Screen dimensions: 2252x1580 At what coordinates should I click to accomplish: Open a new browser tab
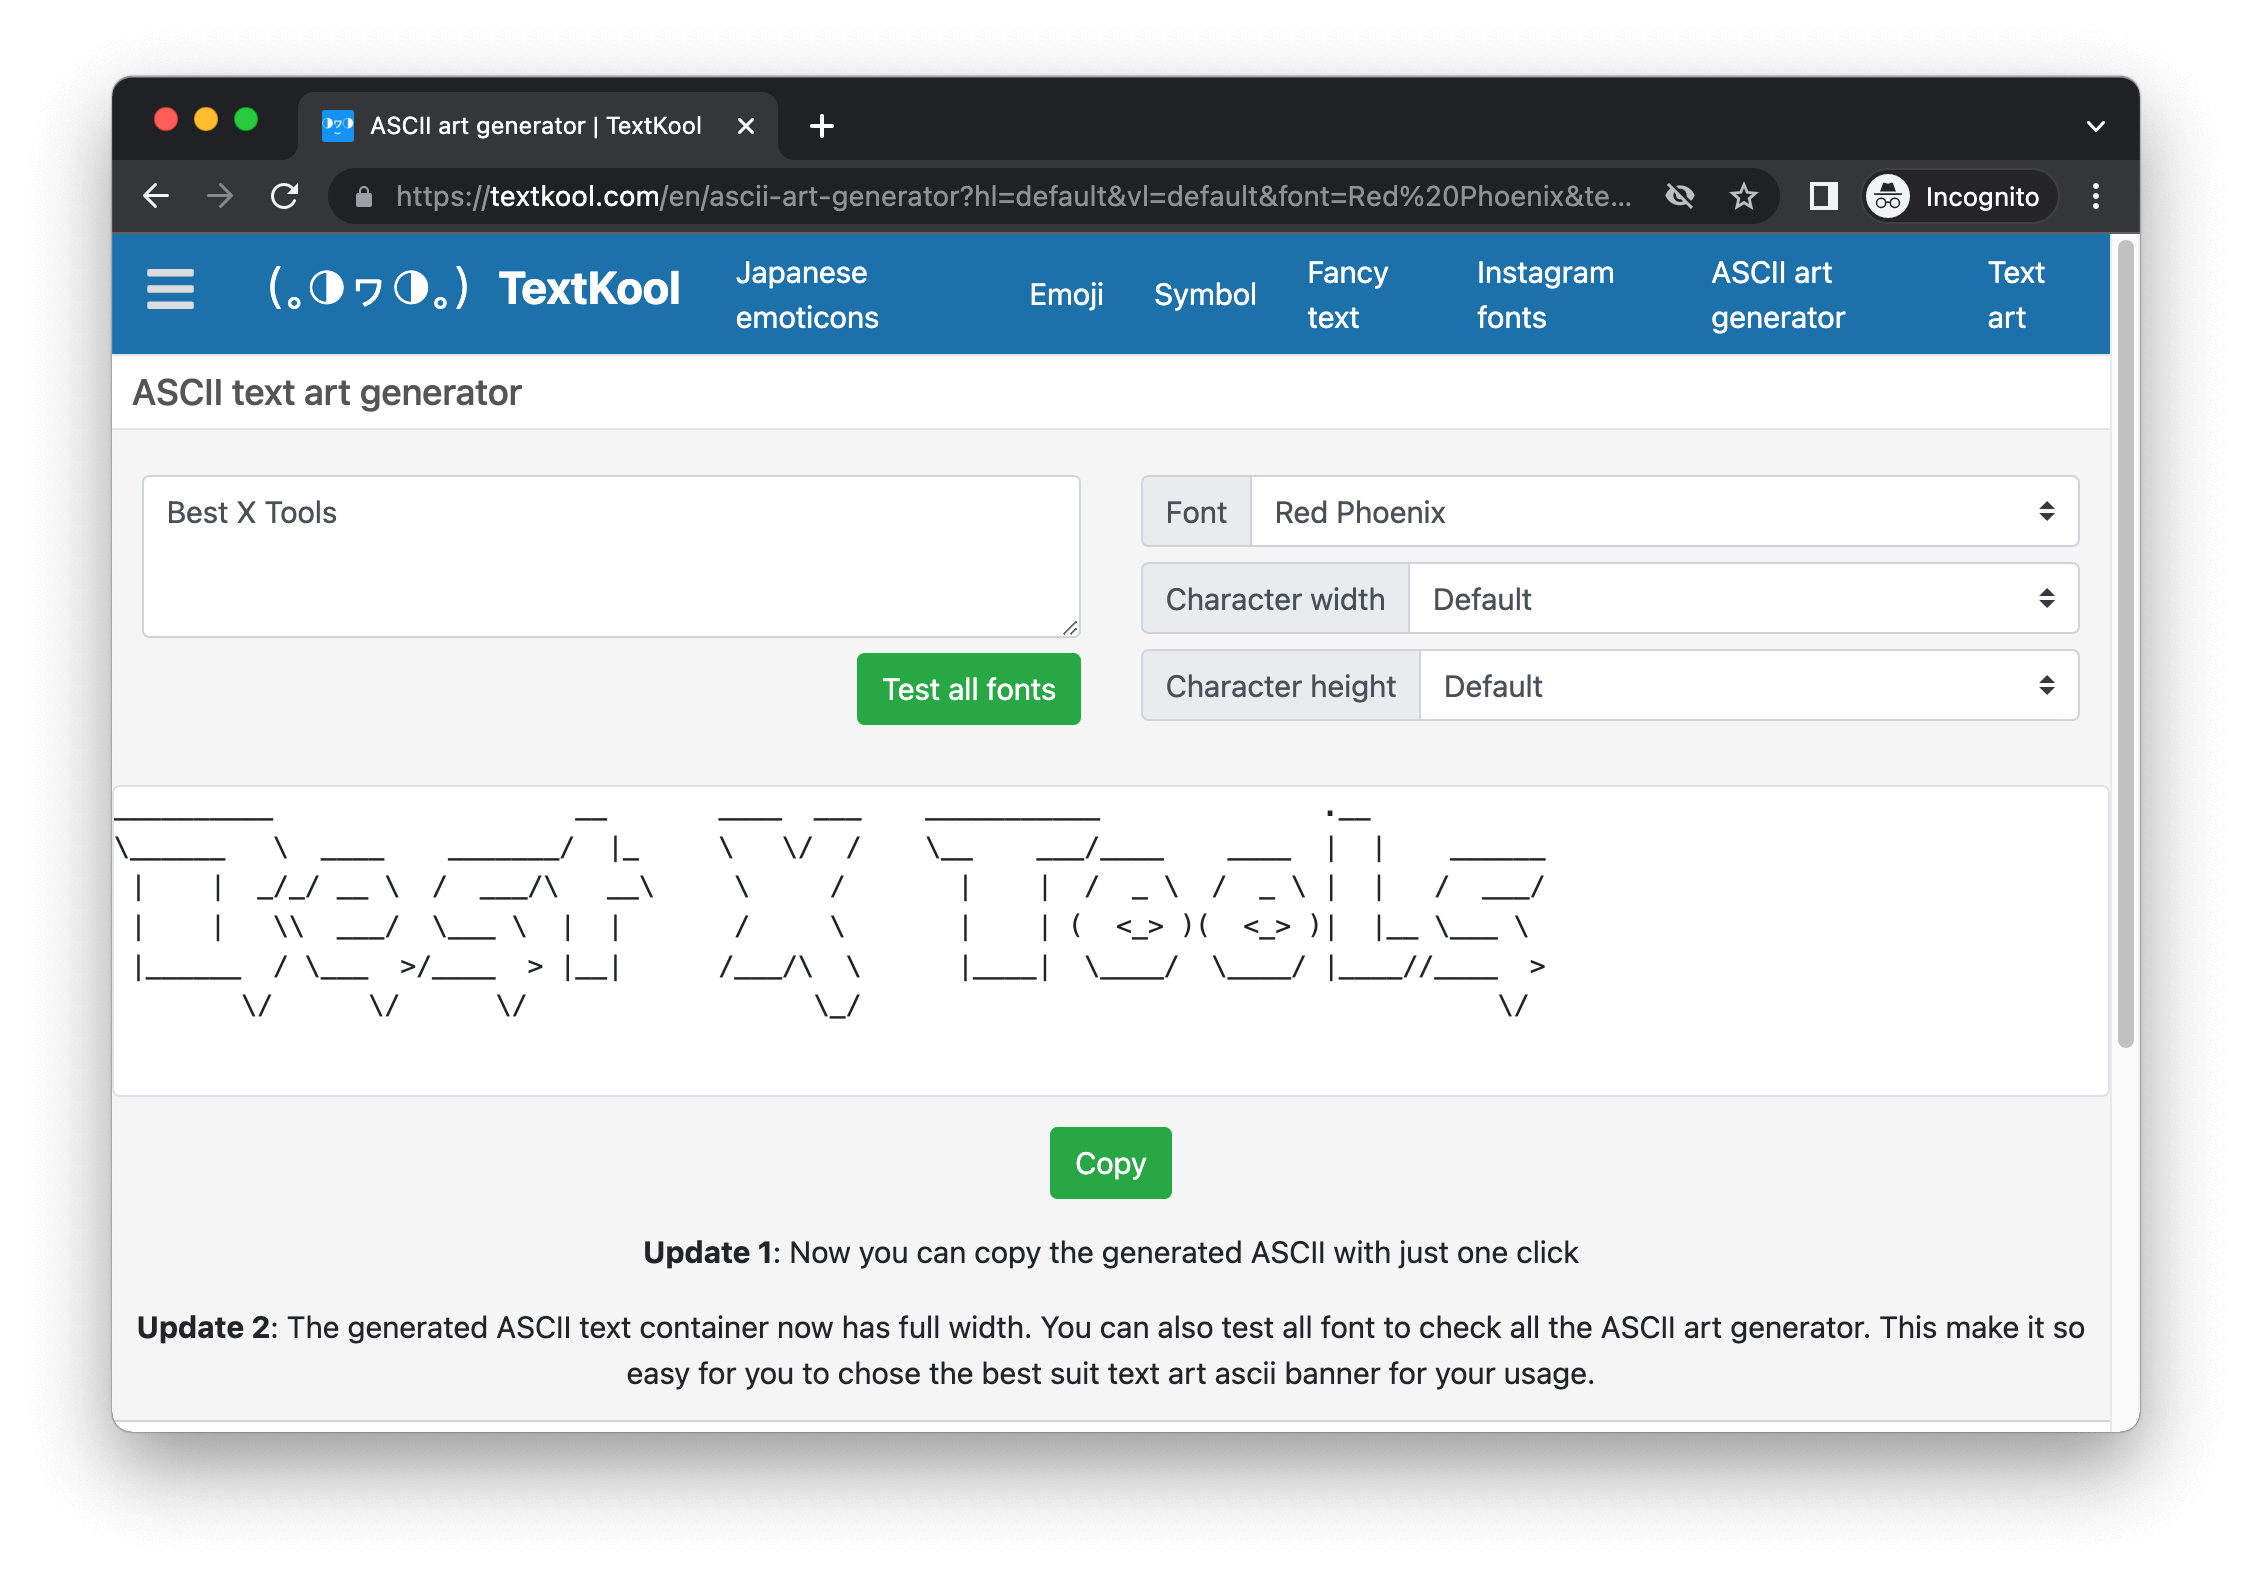click(x=822, y=126)
